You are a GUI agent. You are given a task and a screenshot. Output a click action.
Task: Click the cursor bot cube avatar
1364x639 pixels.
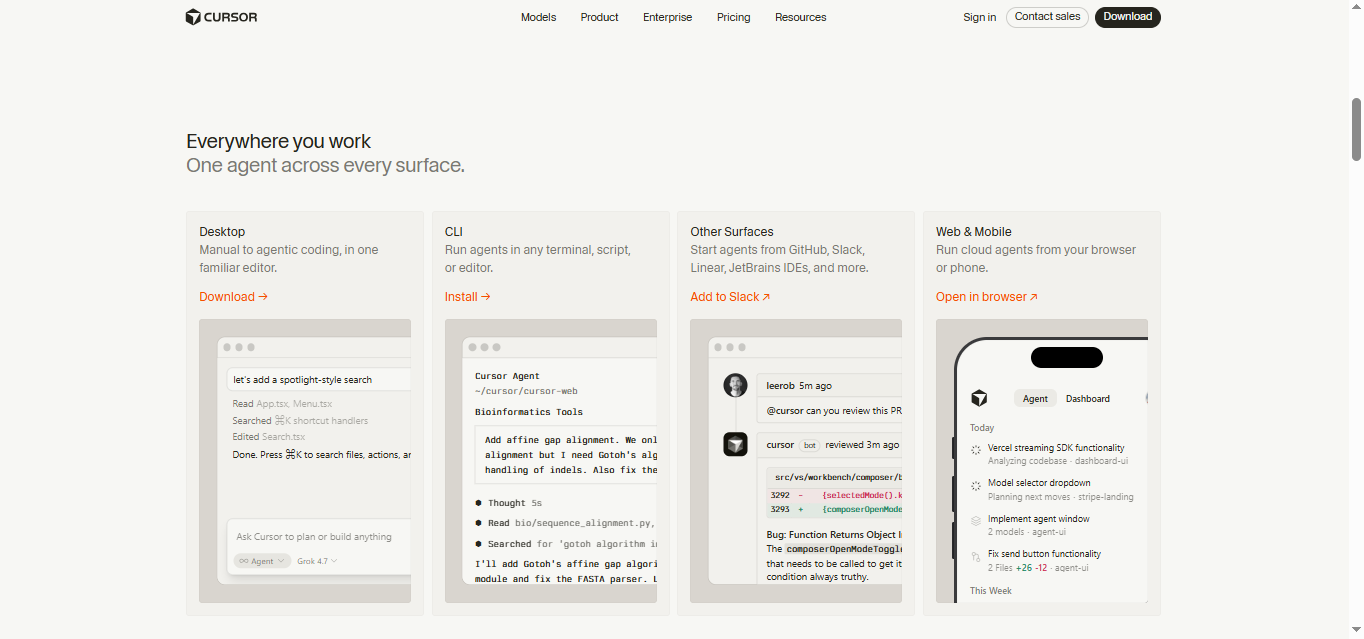coord(736,444)
